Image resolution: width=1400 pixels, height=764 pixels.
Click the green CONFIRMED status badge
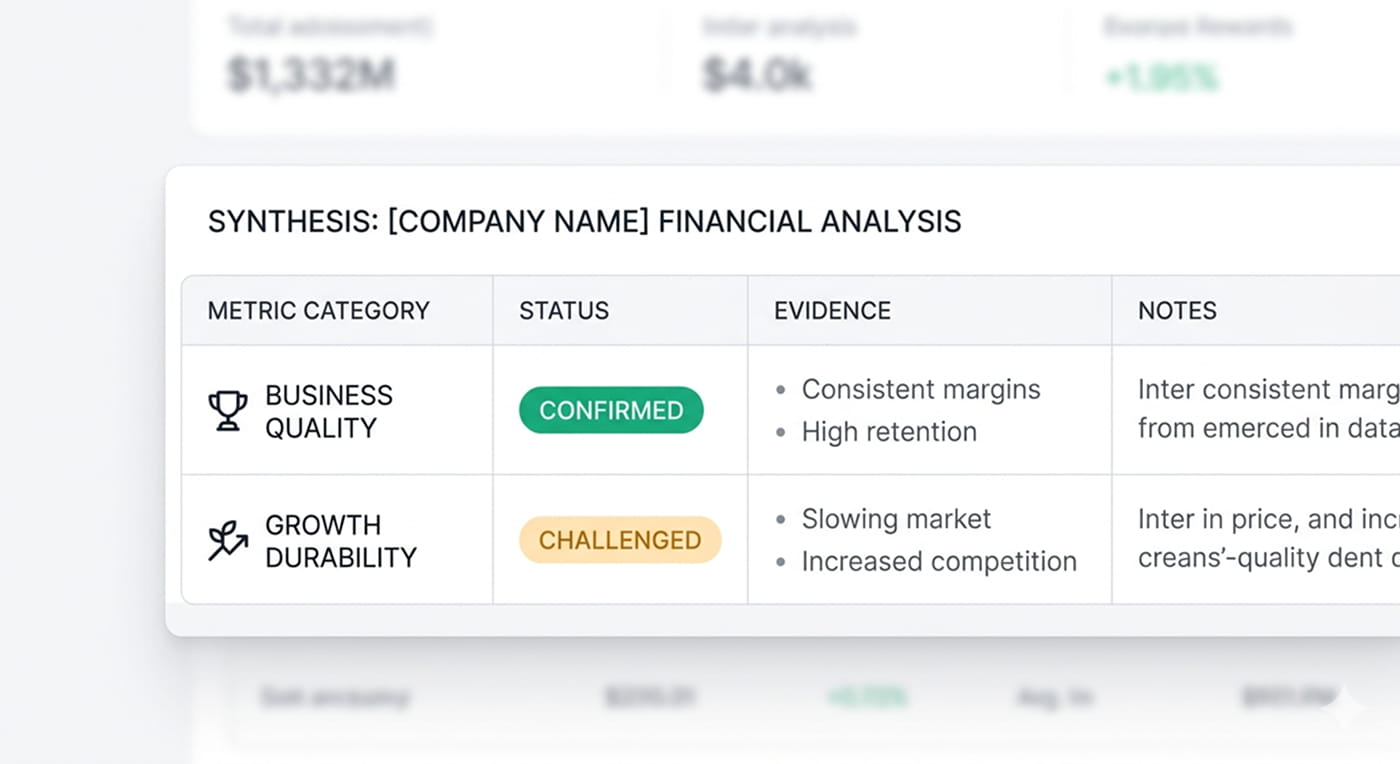(x=610, y=410)
